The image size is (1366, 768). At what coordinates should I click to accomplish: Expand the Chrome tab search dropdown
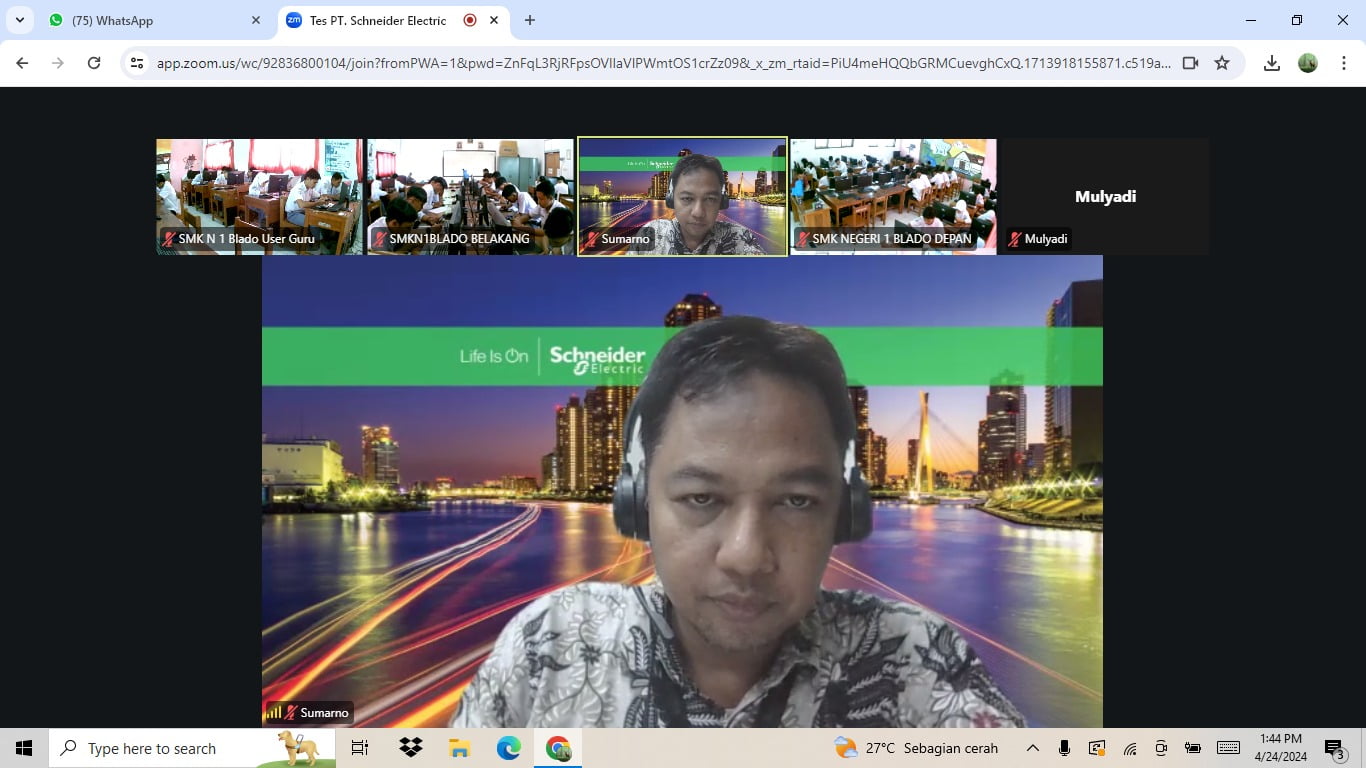[x=19, y=20]
